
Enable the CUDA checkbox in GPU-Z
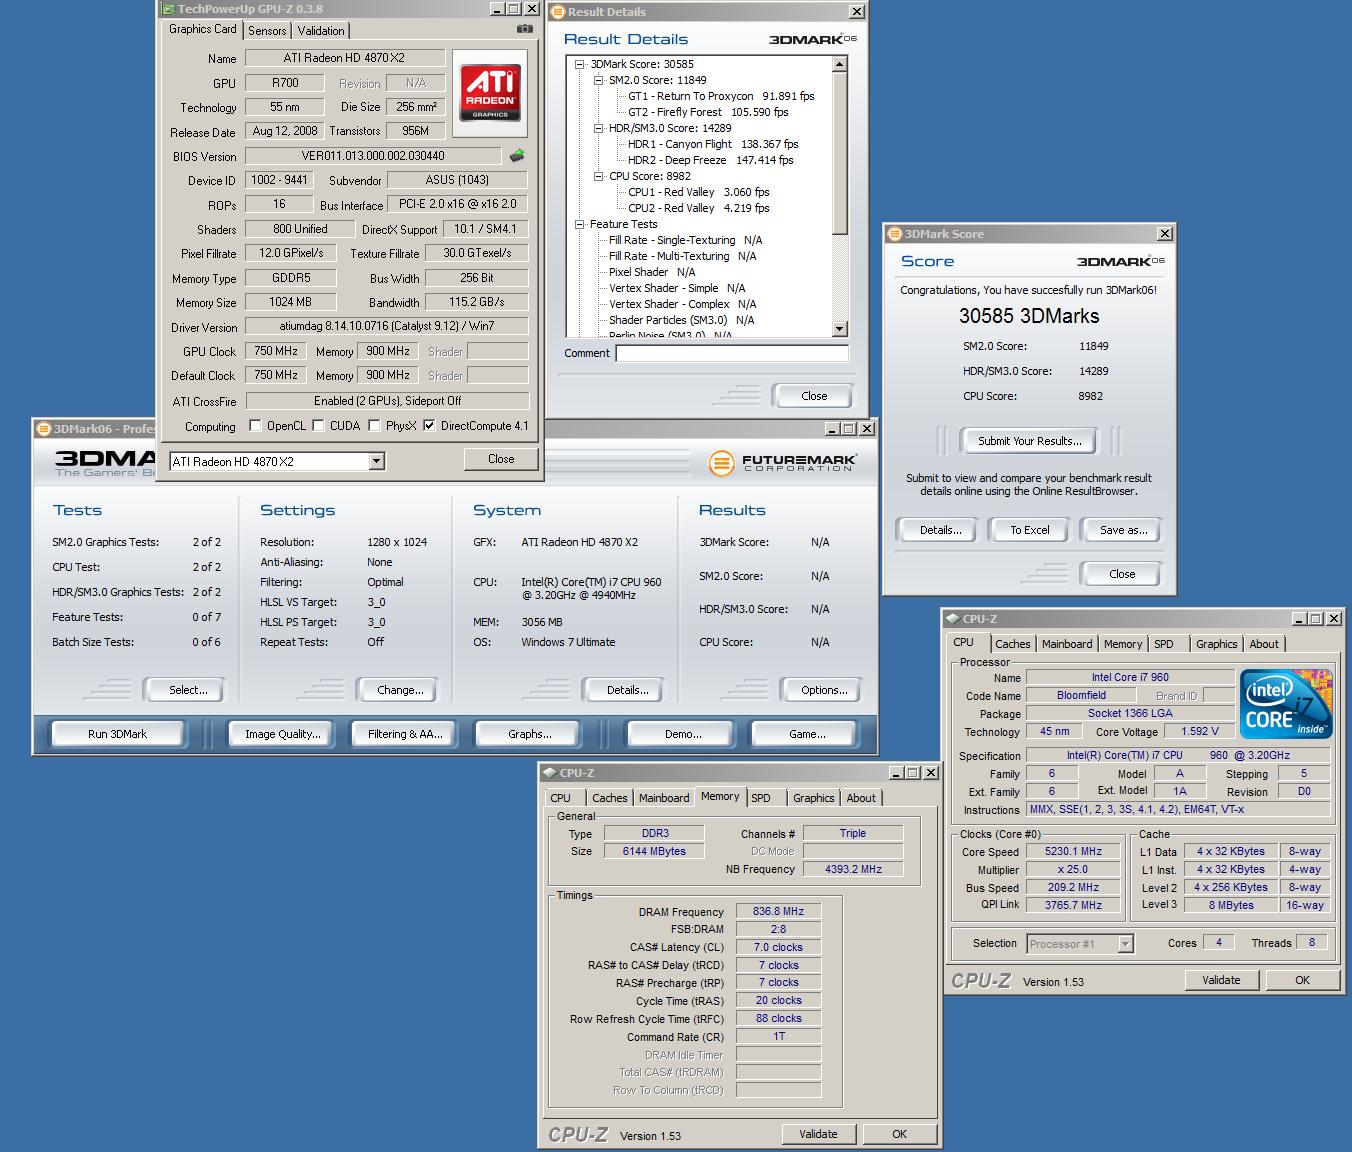(x=318, y=426)
